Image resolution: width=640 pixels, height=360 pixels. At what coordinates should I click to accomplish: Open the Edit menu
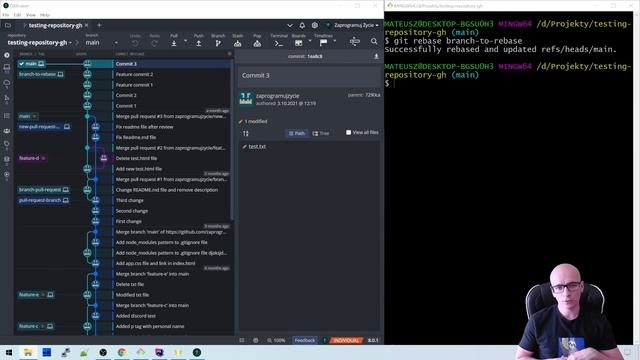coord(18,15)
